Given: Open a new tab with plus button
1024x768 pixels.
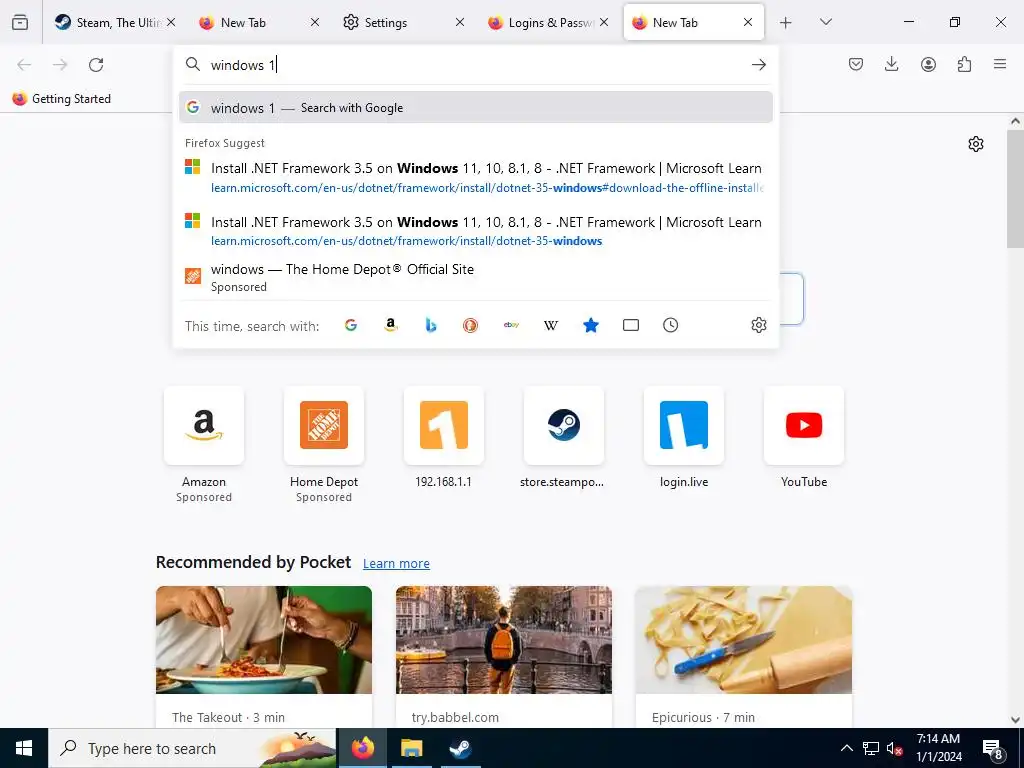Looking at the screenshot, I should (786, 22).
